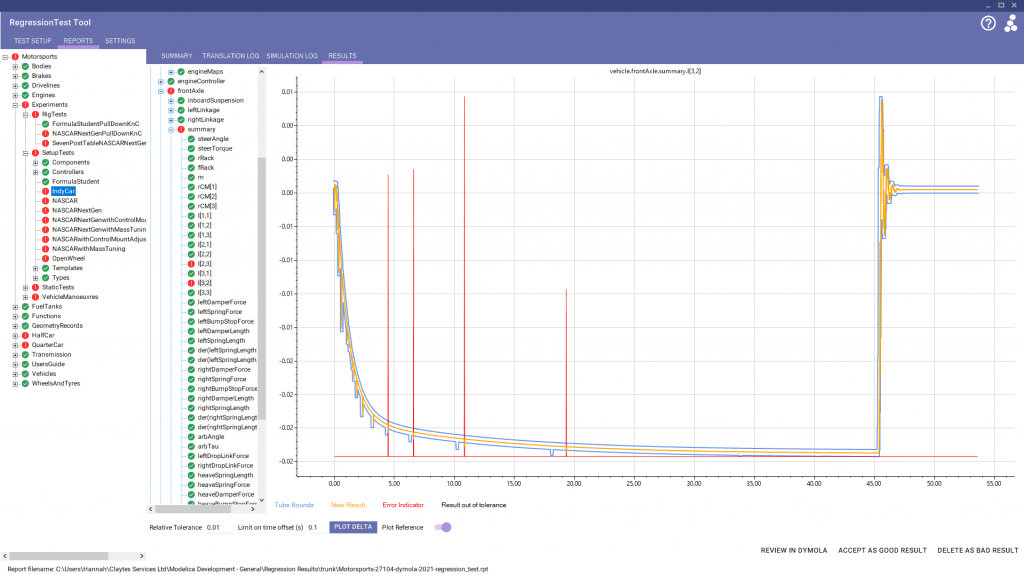Select the RESULTS tab
Screen dimensions: 1024x575
point(342,56)
